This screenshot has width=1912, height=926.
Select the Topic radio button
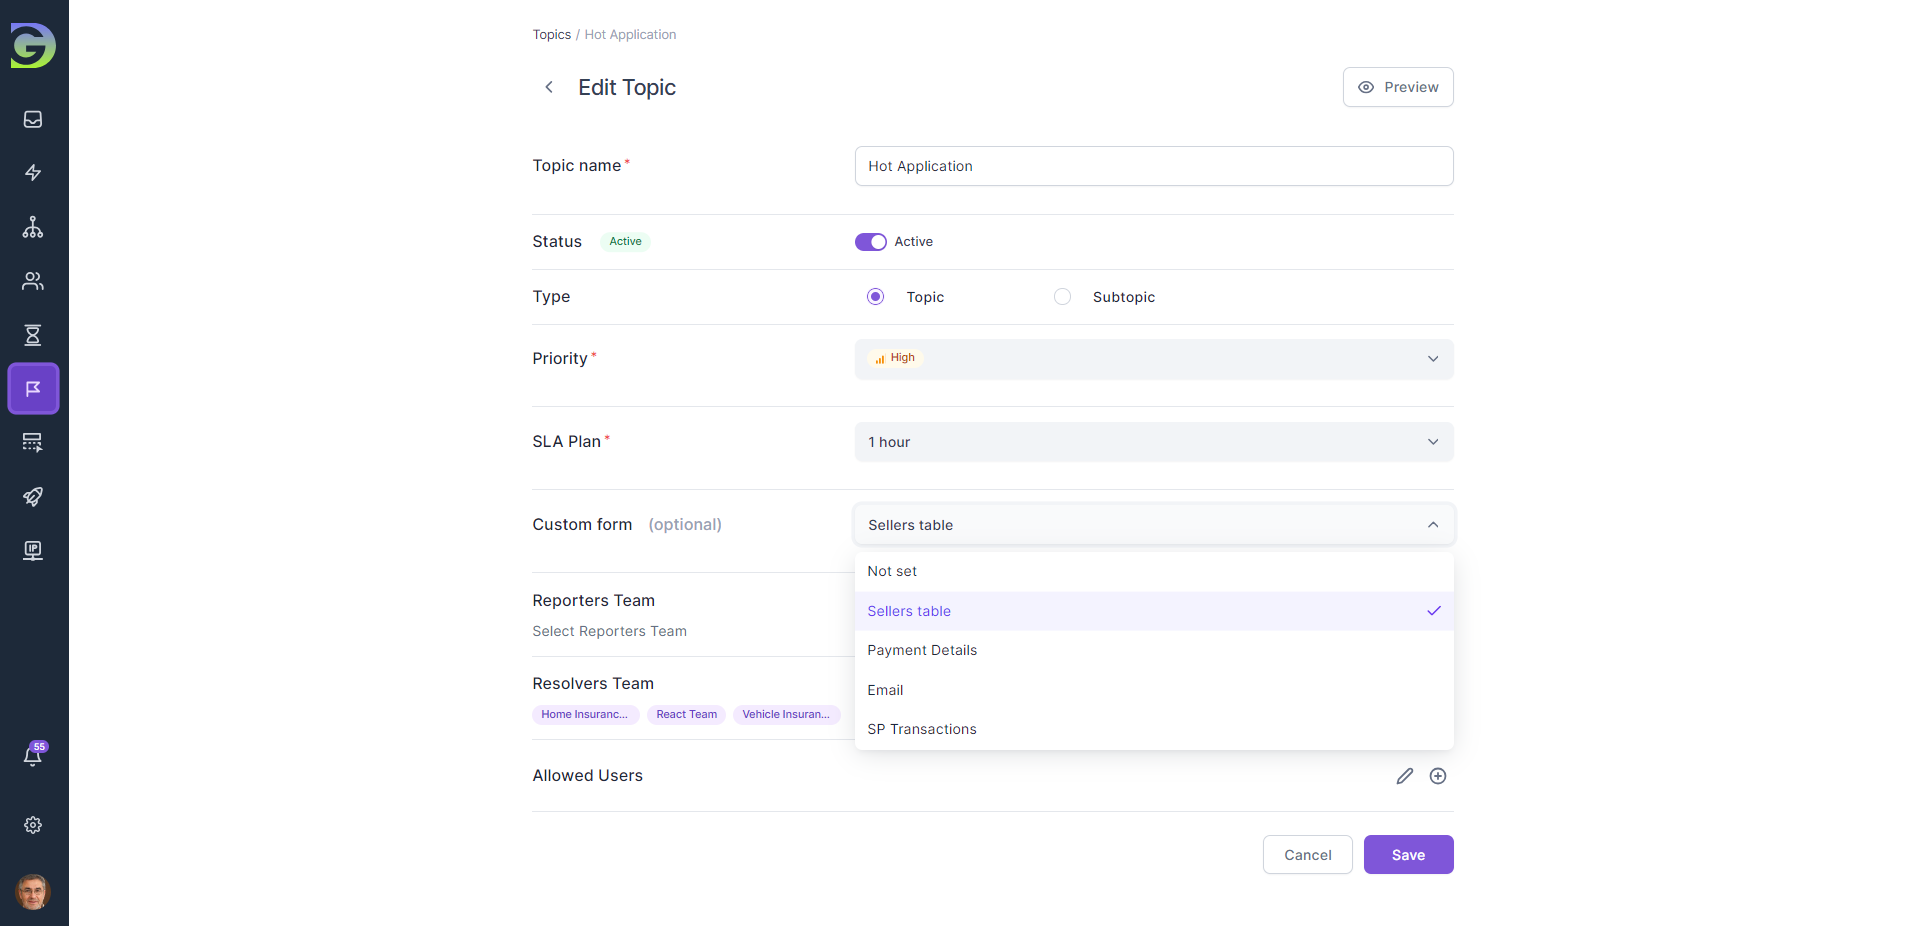point(875,297)
